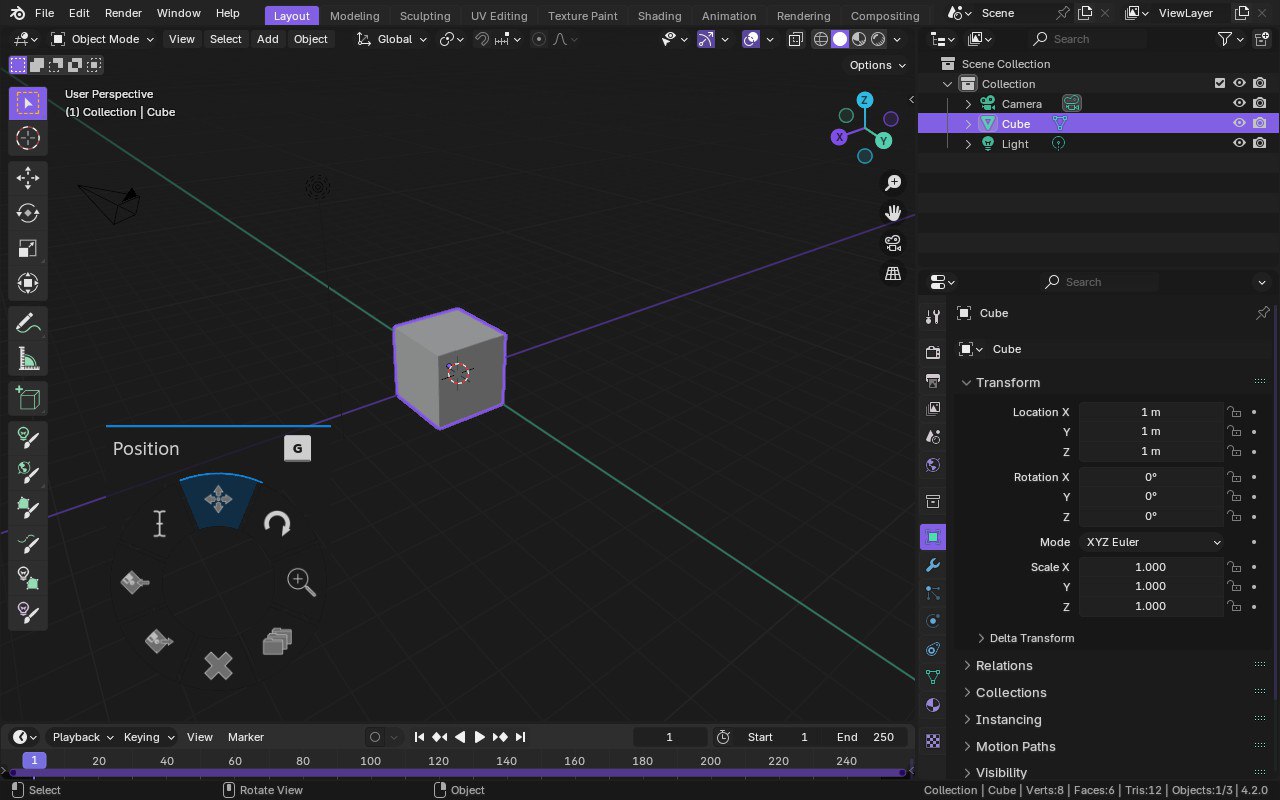Toggle X-ray mode in the viewport header

(795, 39)
